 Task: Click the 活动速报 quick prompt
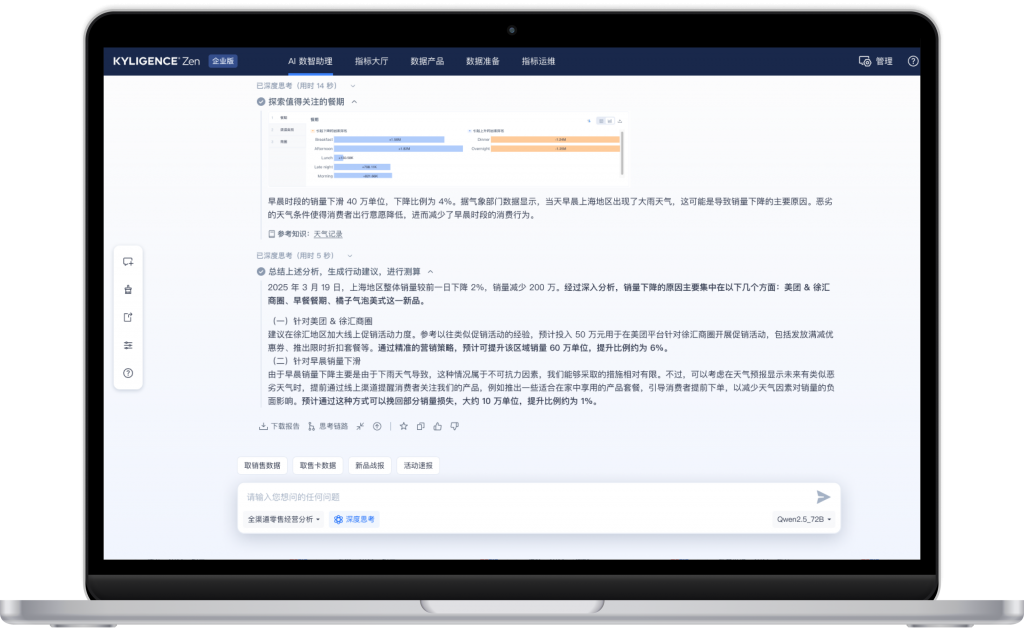tap(418, 466)
